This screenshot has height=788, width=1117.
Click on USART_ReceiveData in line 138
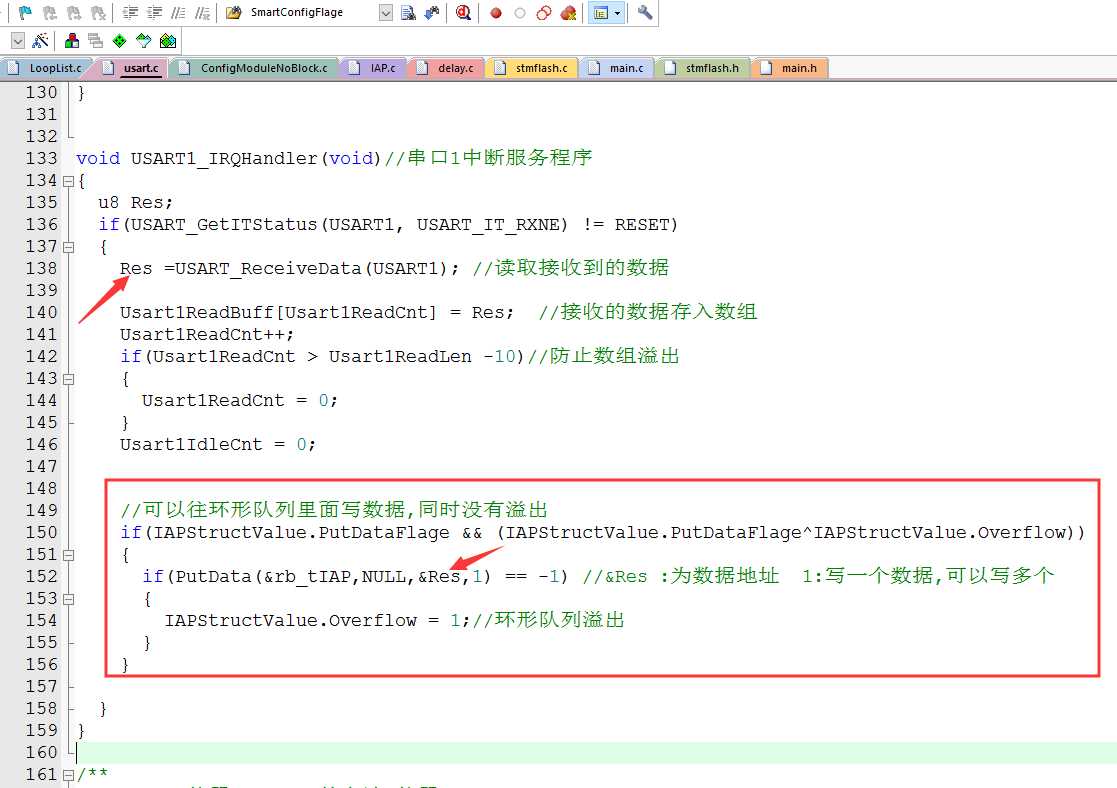(268, 269)
